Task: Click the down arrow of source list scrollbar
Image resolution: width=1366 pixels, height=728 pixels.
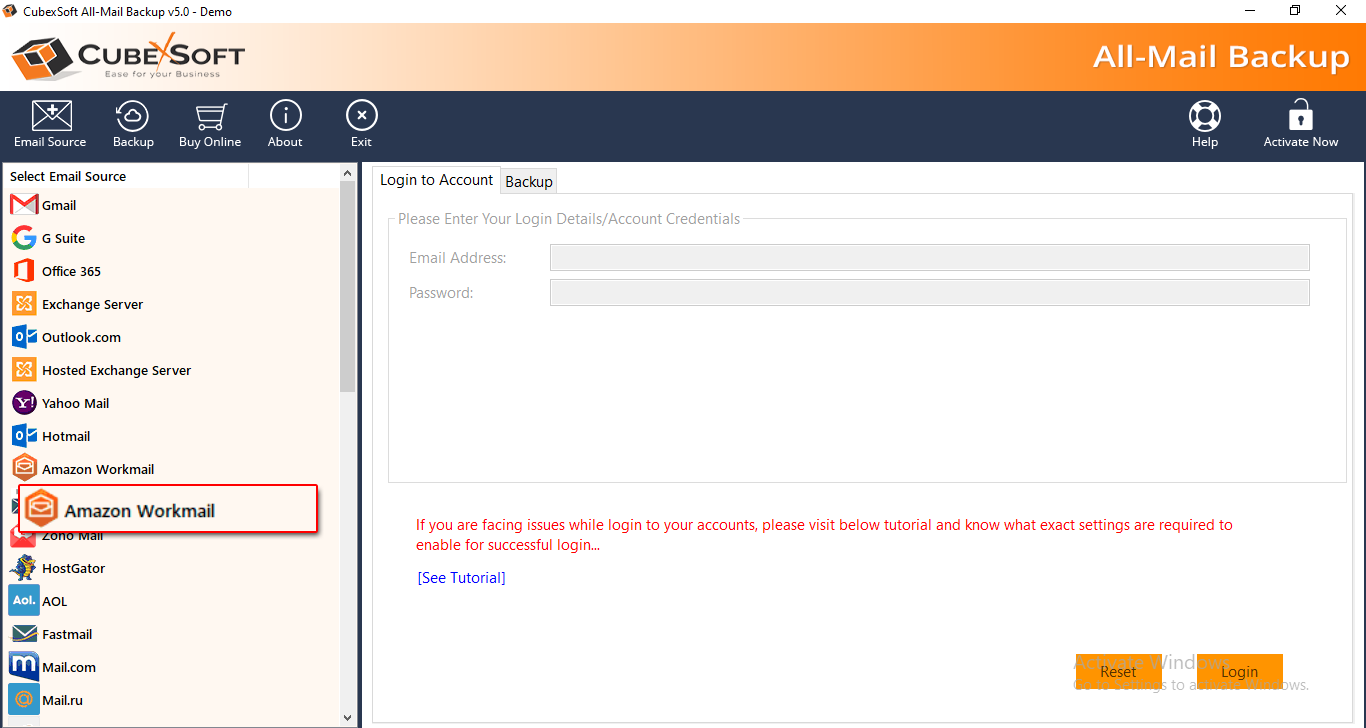Action: [x=347, y=717]
